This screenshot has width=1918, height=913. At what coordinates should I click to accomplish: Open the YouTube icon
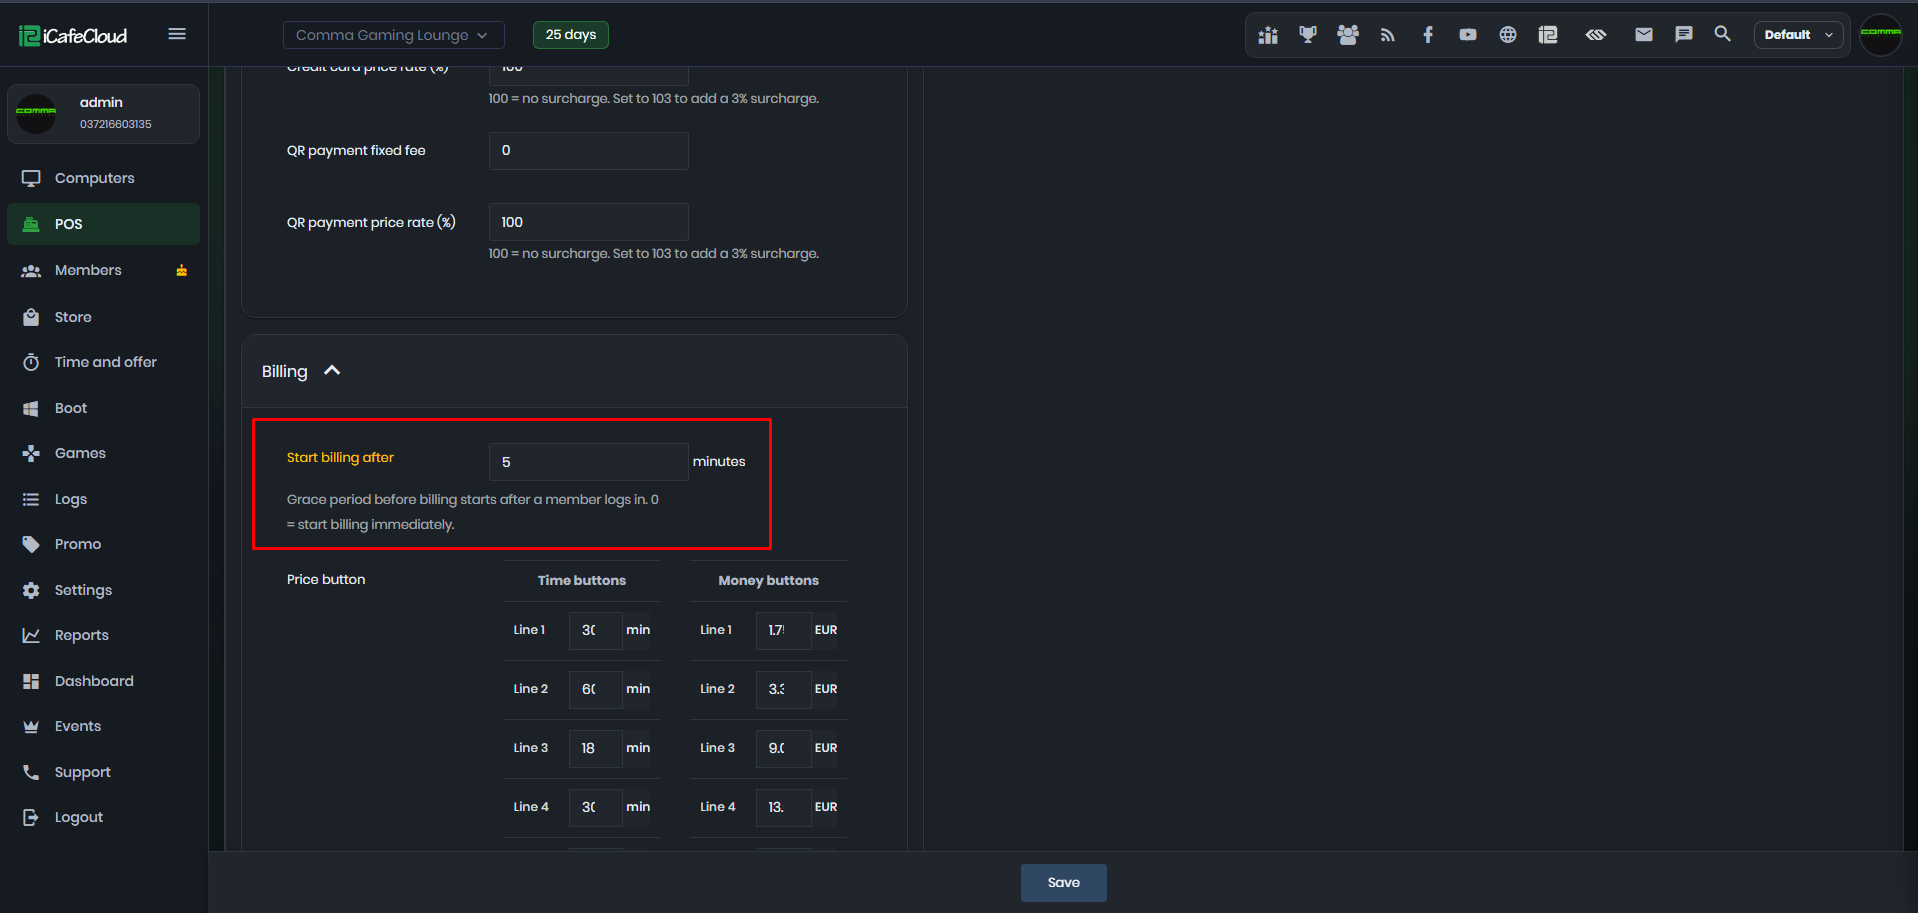click(1468, 35)
